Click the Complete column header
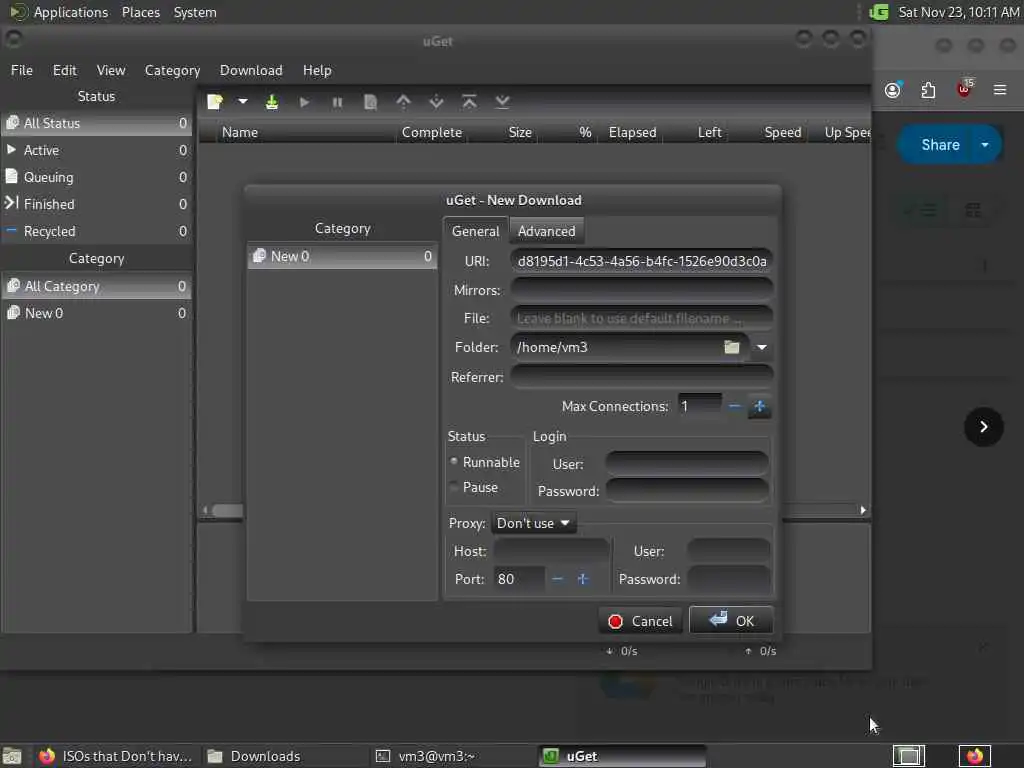The width and height of the screenshot is (1024, 768). pos(432,133)
